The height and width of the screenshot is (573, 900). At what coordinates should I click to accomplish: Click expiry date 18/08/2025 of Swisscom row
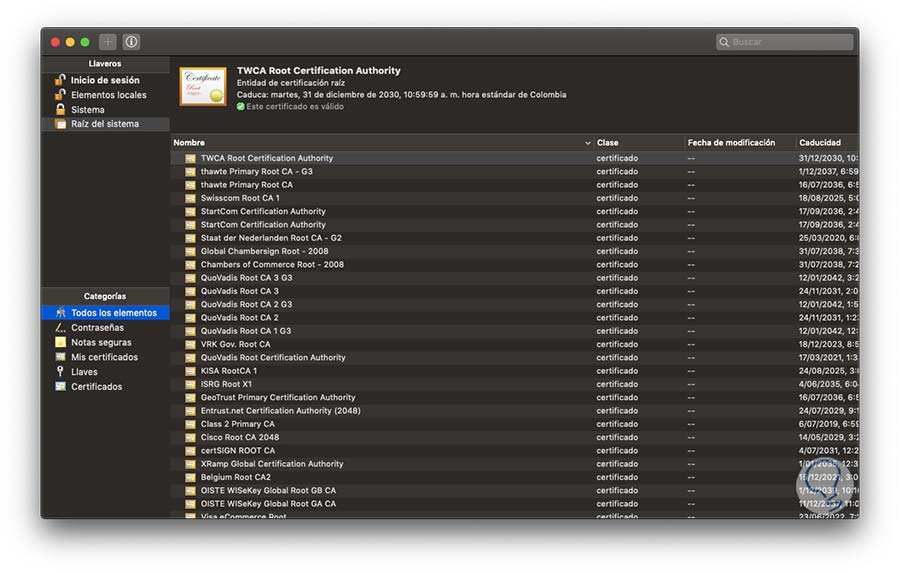[828, 198]
